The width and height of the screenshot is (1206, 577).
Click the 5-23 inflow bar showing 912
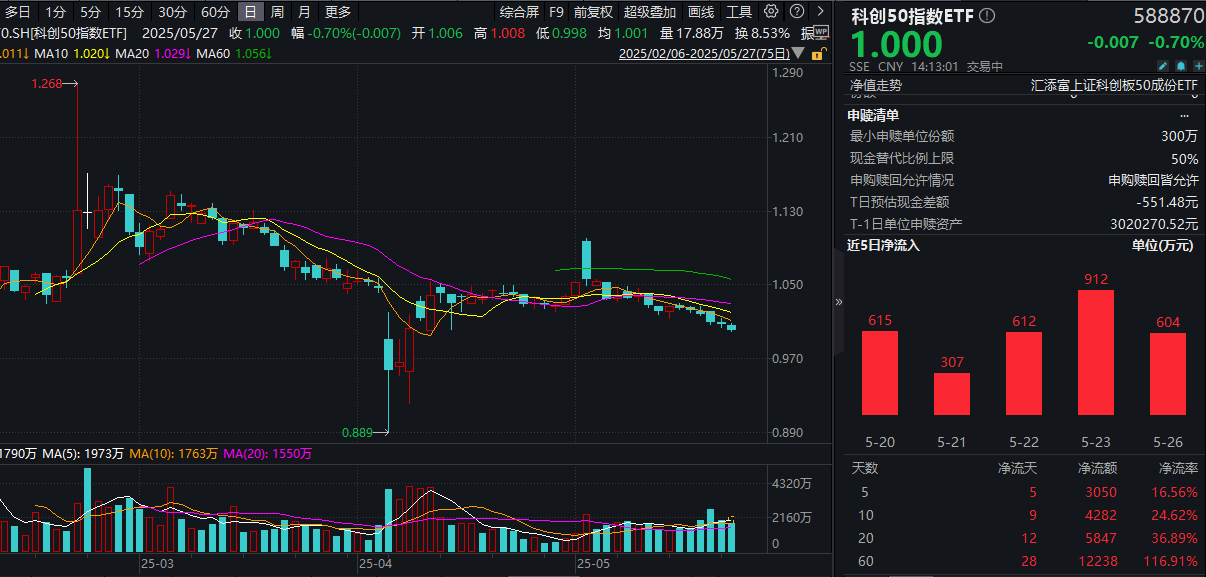[x=1095, y=355]
